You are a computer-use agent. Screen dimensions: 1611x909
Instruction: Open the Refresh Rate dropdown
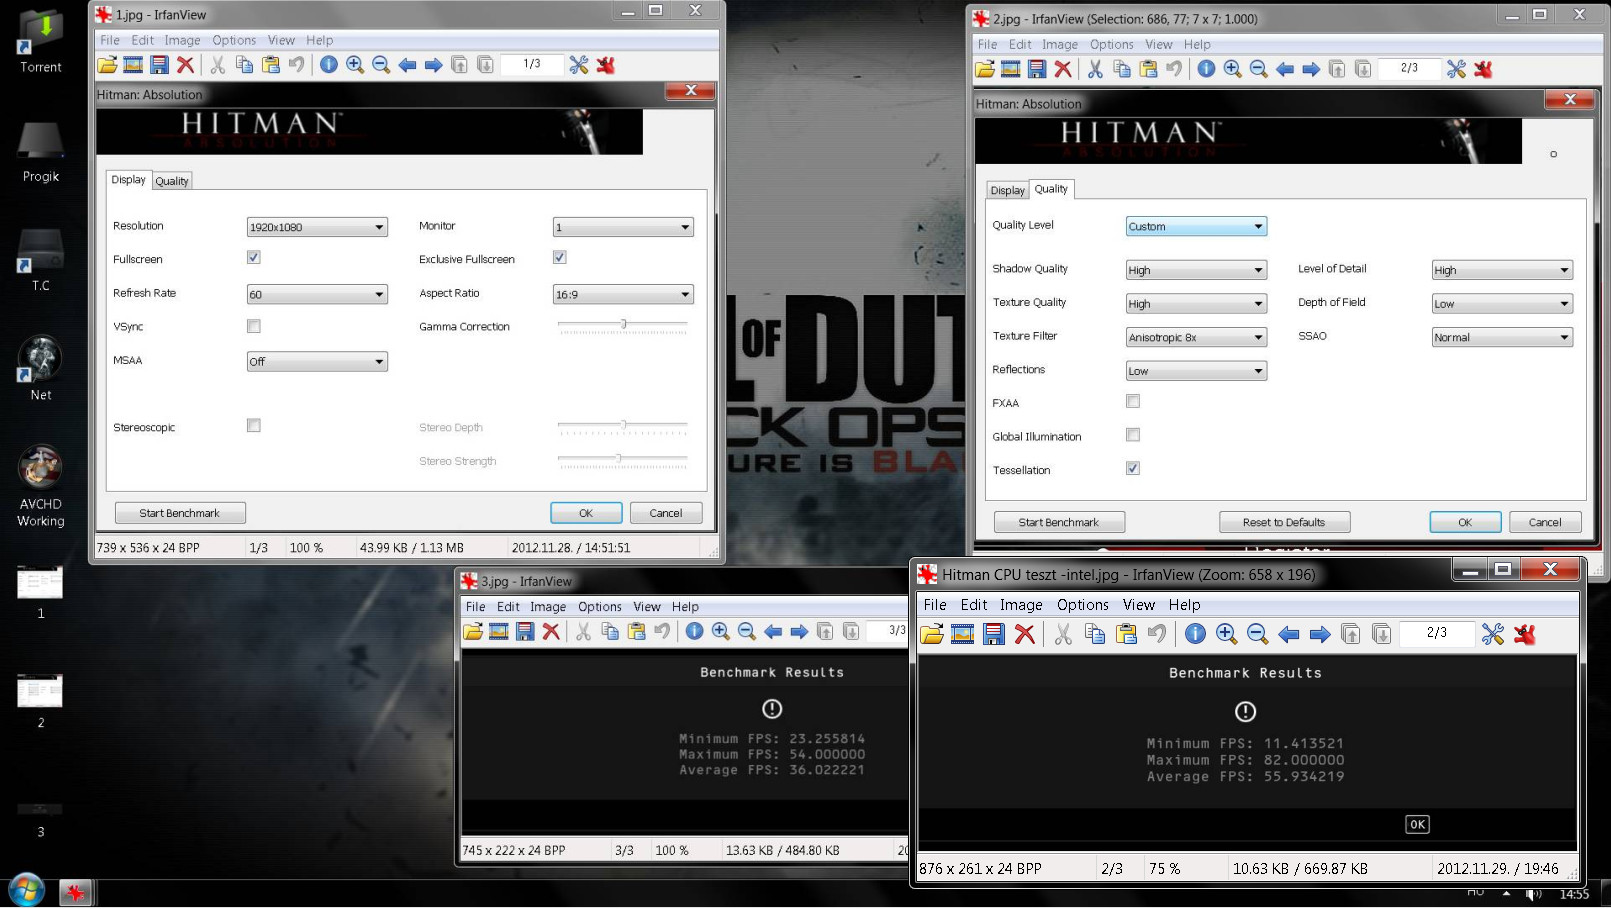(x=317, y=294)
